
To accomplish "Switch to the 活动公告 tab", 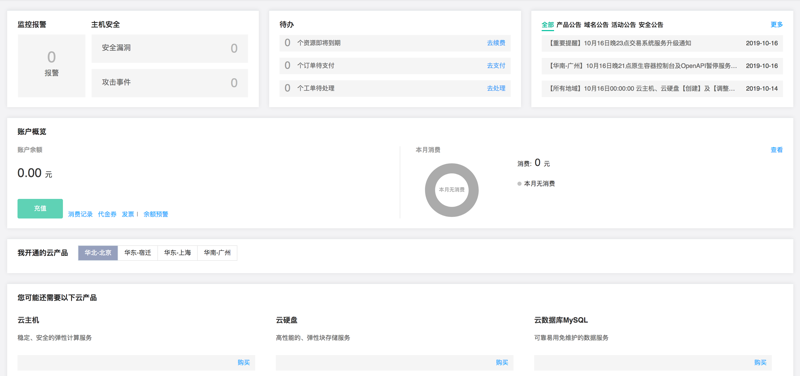I will click(x=623, y=25).
